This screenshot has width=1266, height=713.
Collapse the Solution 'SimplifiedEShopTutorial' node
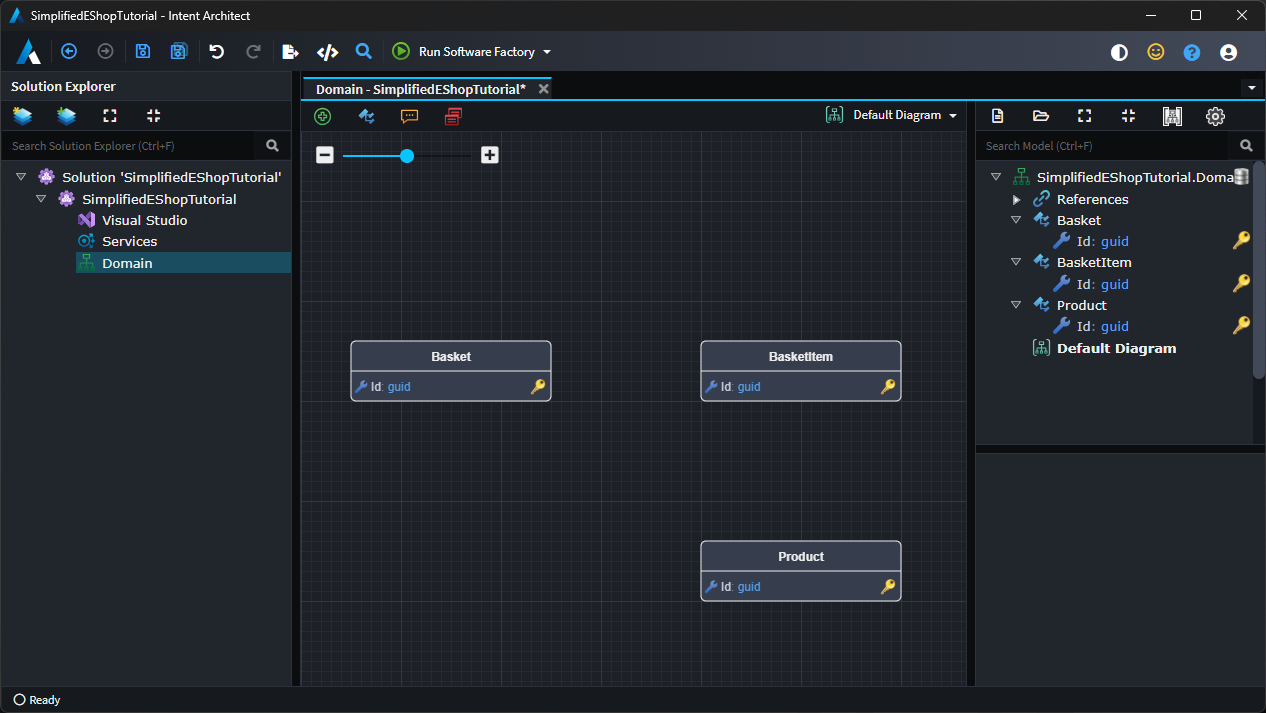(x=21, y=177)
